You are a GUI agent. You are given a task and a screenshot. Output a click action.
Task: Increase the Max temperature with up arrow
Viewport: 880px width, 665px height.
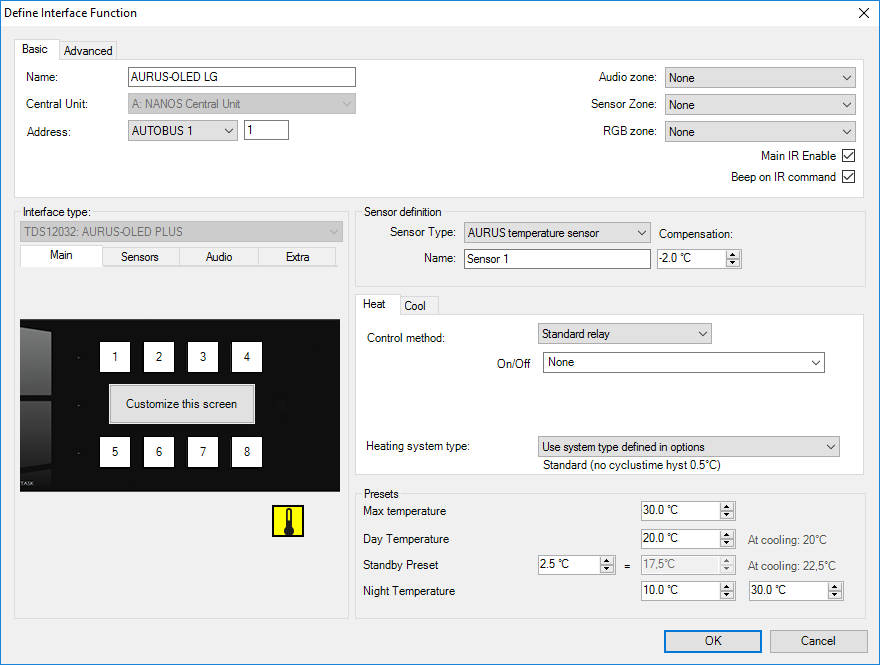tap(727, 507)
